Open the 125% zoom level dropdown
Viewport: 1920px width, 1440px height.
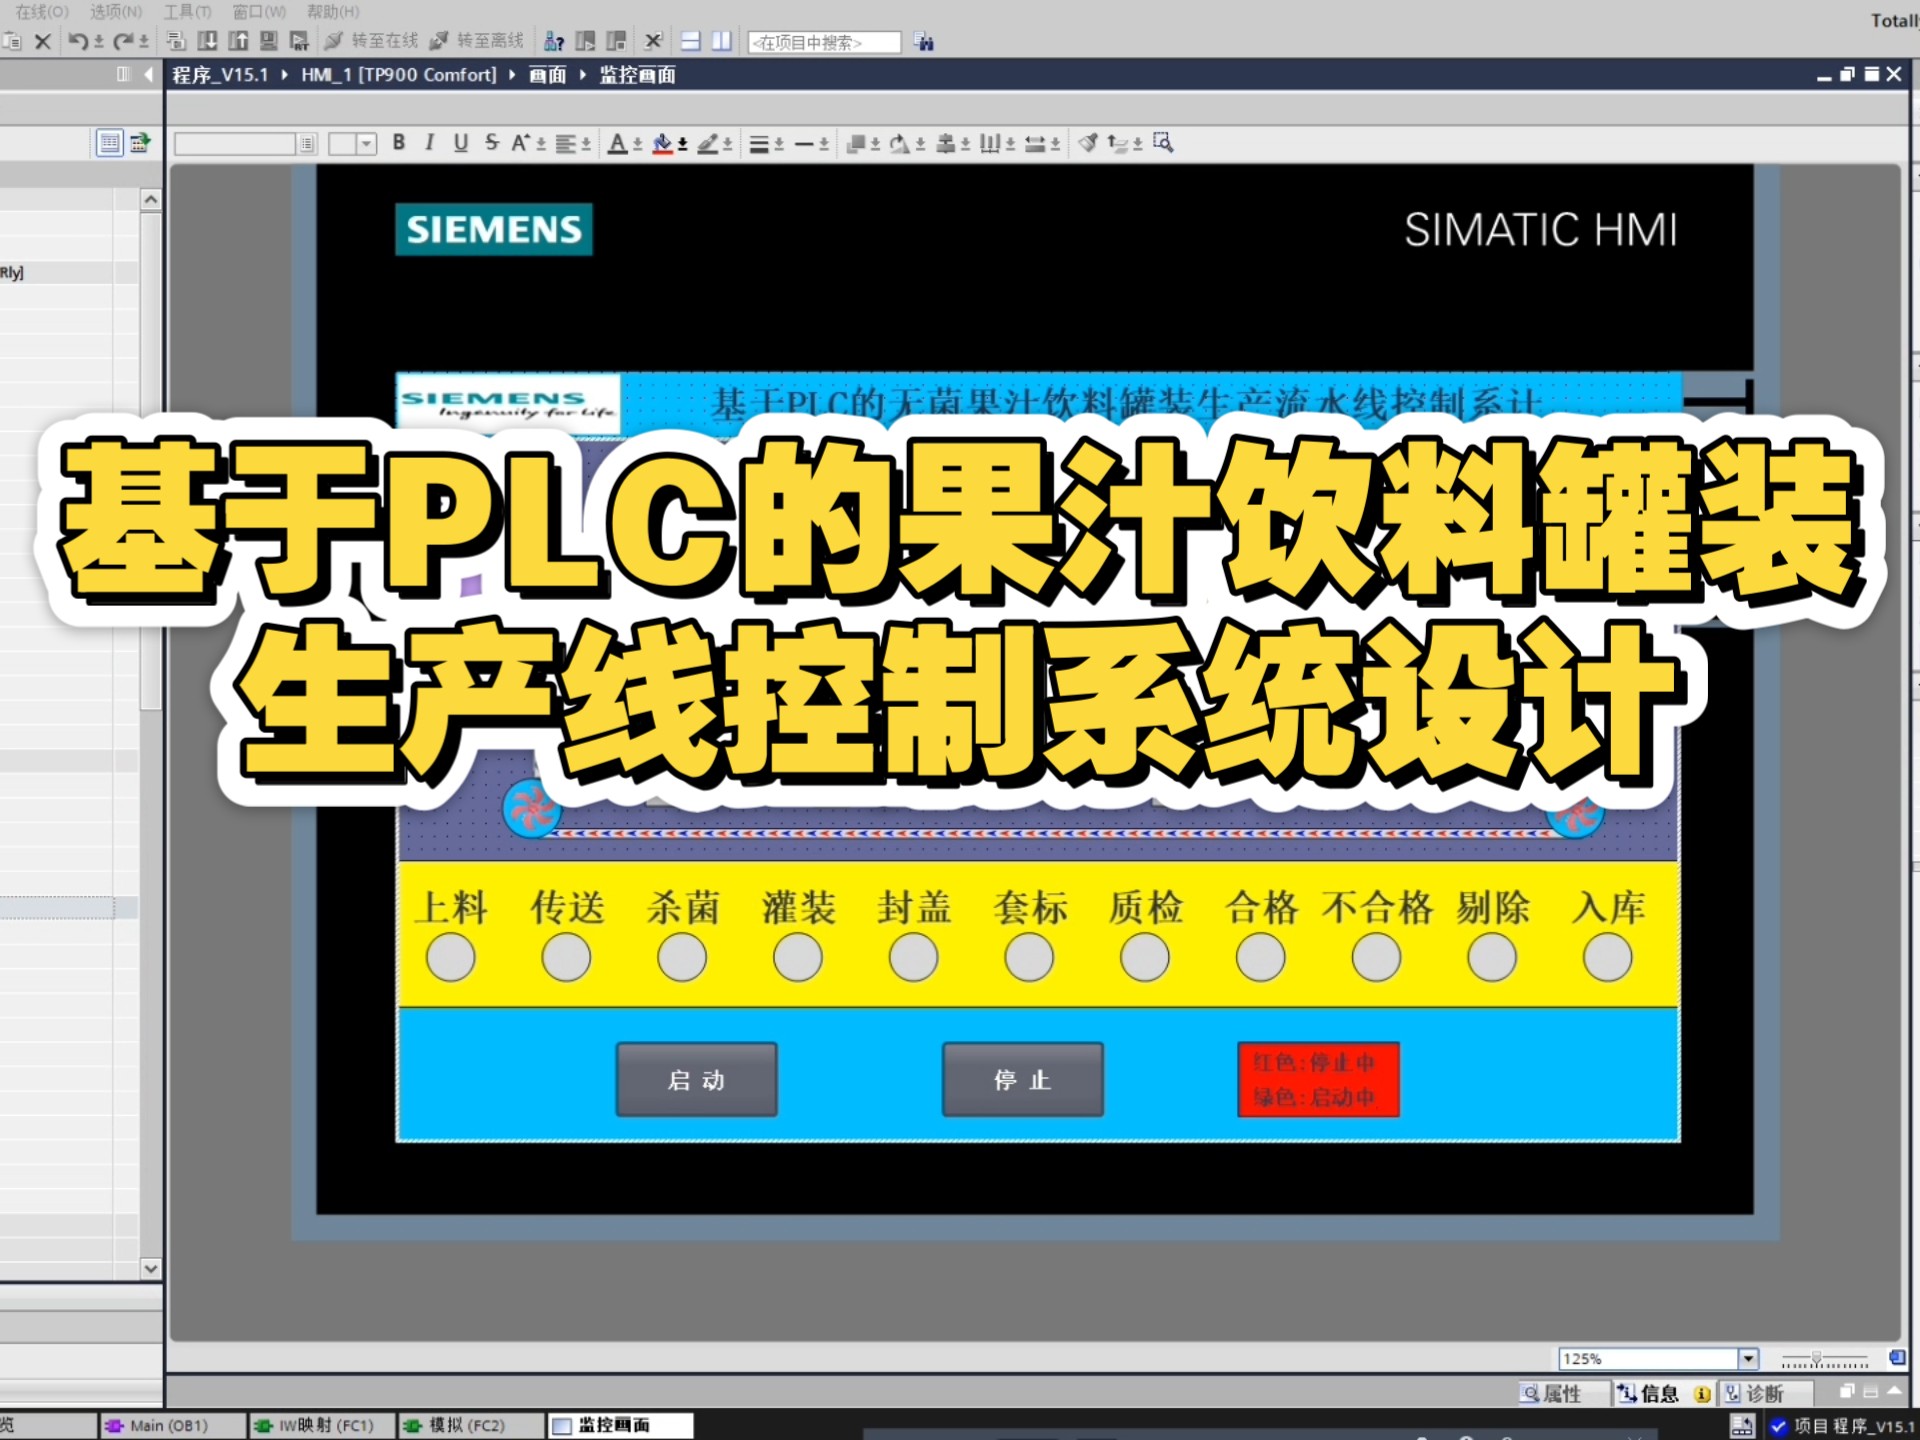click(1747, 1358)
